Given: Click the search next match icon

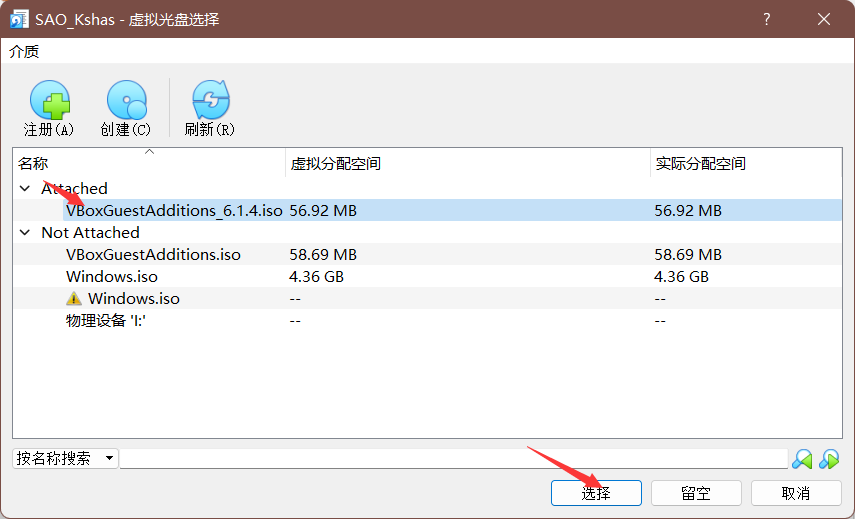Looking at the screenshot, I should 829,459.
